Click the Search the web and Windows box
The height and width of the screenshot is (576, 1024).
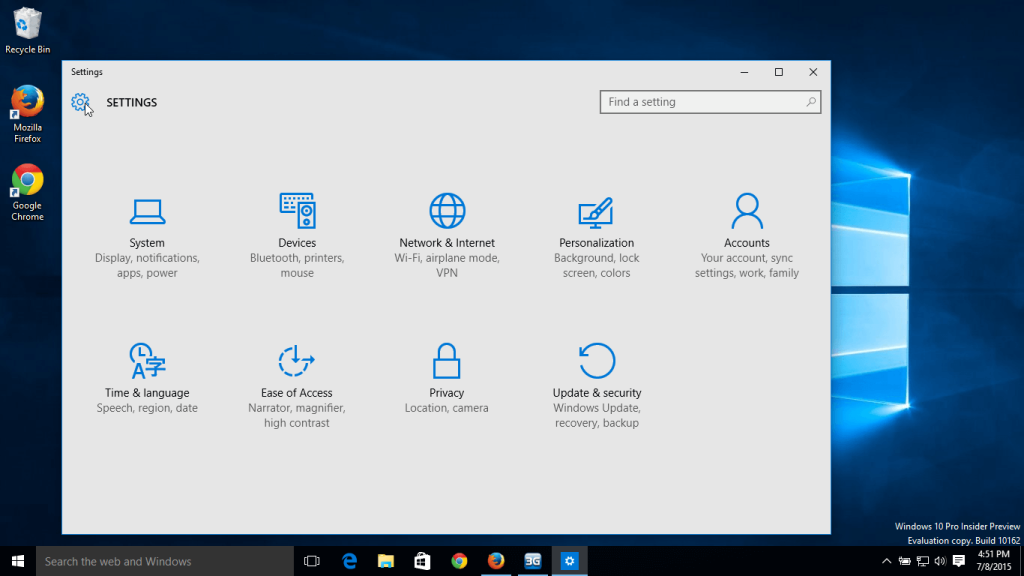(165, 561)
